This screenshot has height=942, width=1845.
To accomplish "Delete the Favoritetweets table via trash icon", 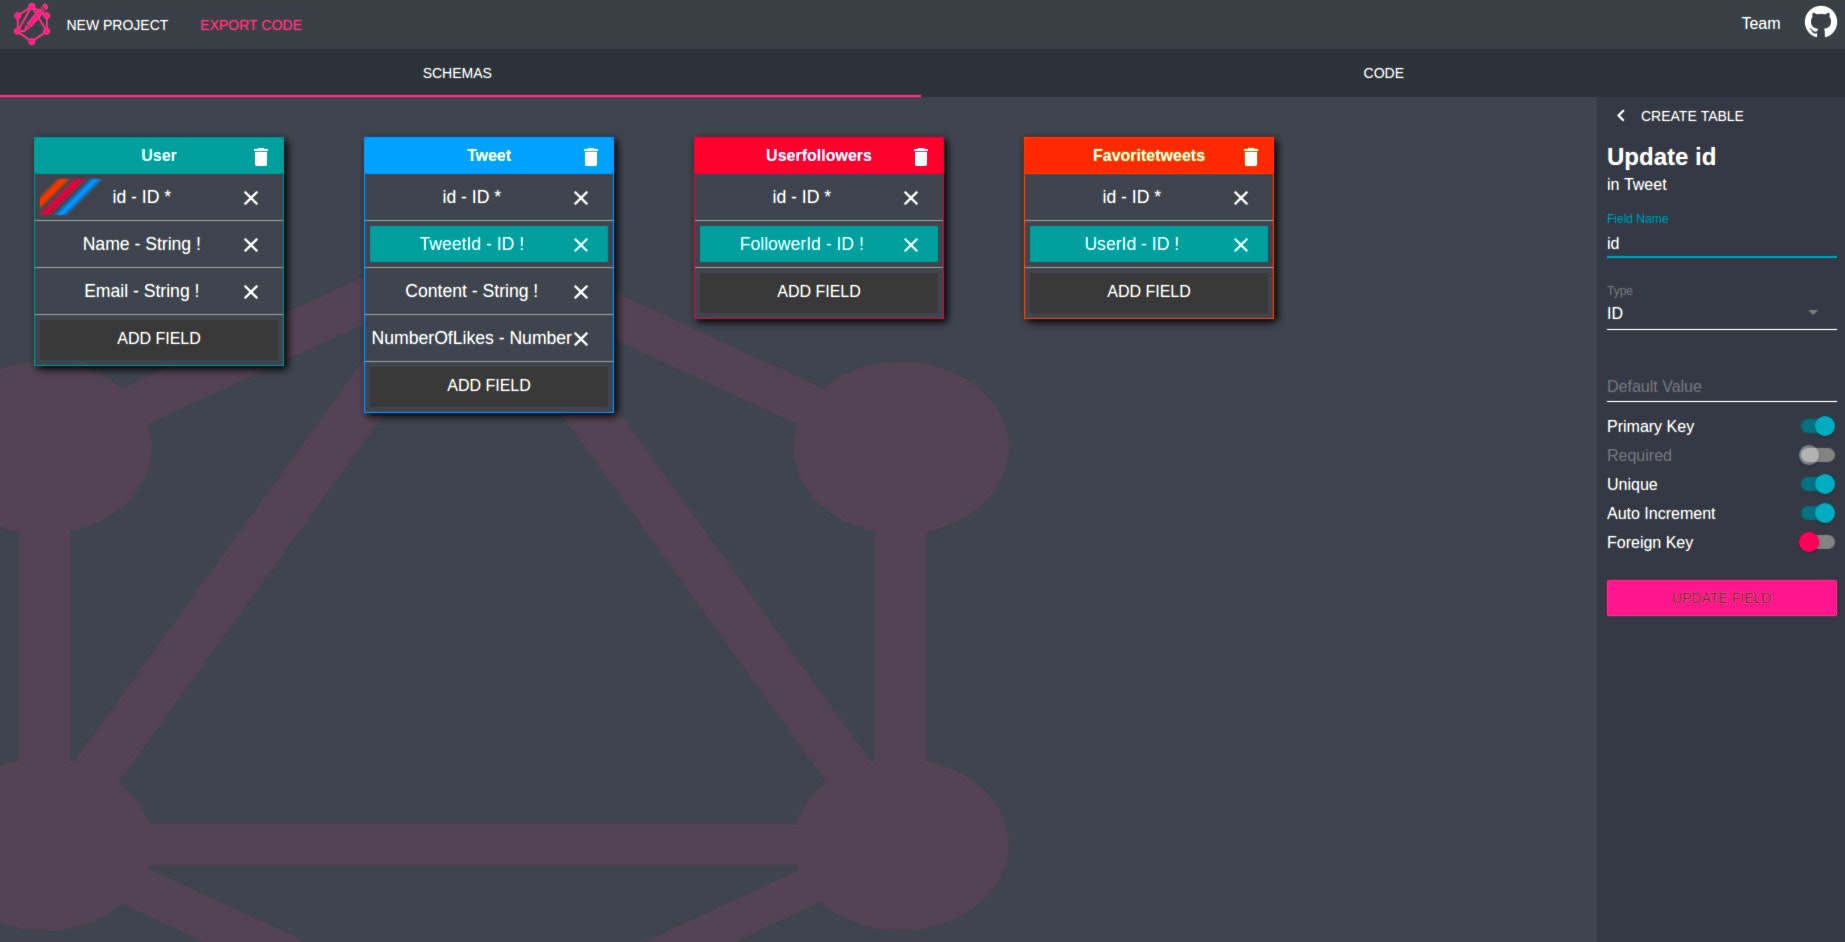I will (x=1251, y=156).
